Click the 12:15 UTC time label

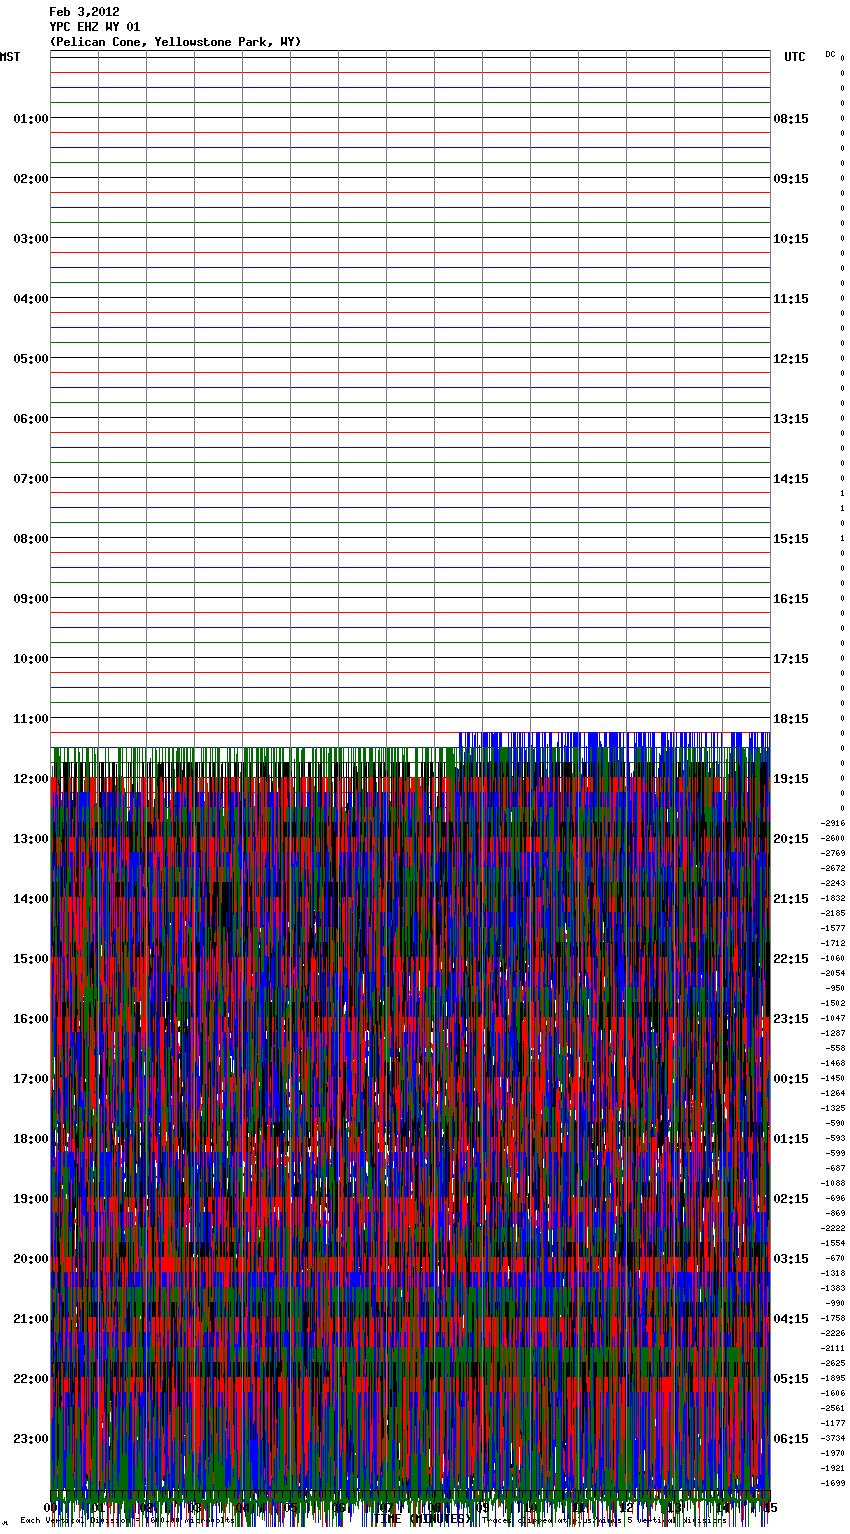[x=791, y=359]
